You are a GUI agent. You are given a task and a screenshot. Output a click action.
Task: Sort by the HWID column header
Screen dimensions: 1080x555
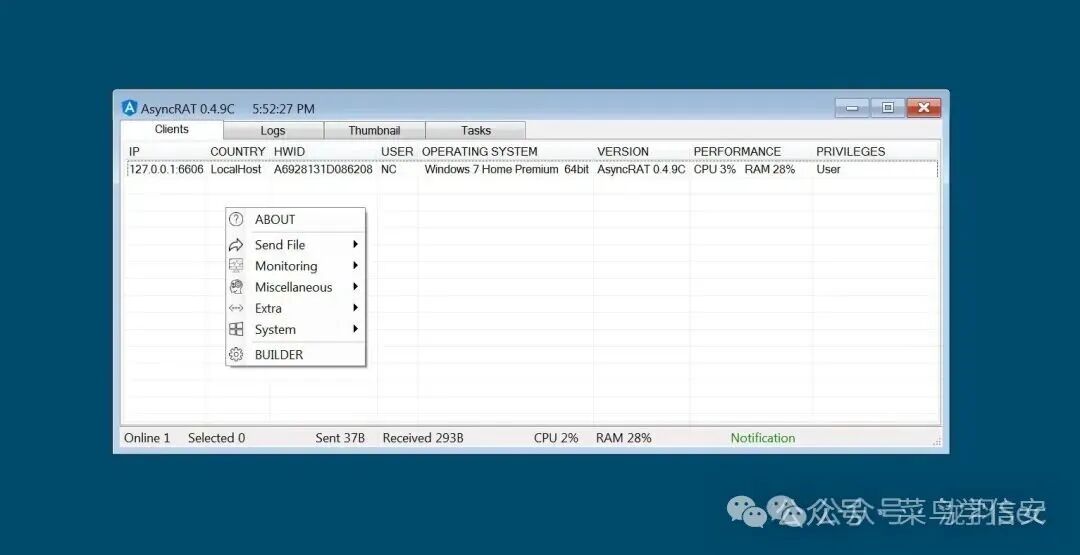289,151
